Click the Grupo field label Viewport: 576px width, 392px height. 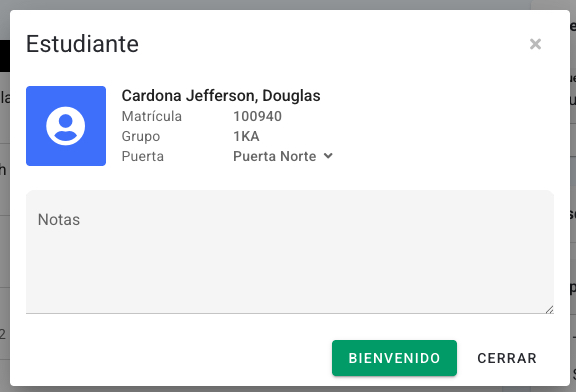[x=141, y=137]
